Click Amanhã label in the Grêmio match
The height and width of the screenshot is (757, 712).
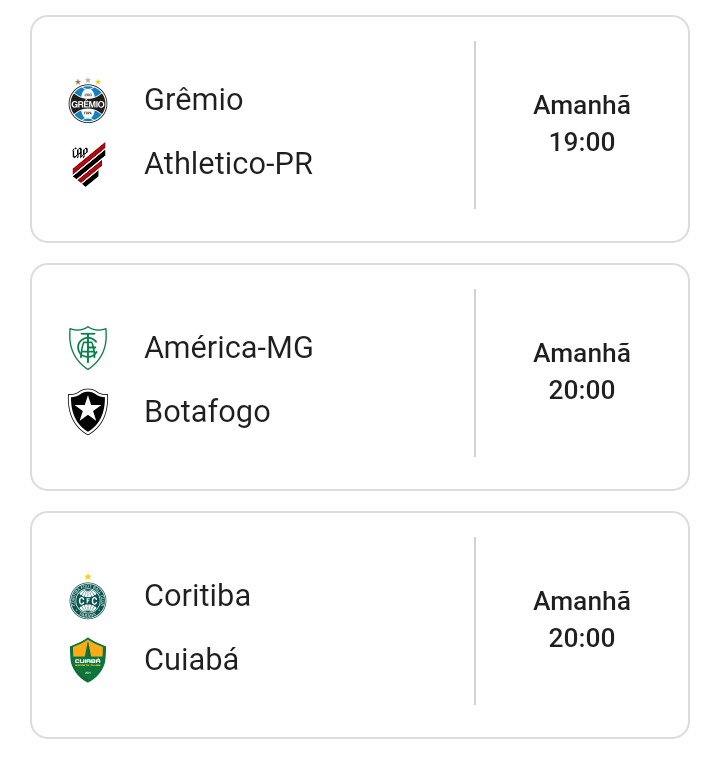click(582, 105)
